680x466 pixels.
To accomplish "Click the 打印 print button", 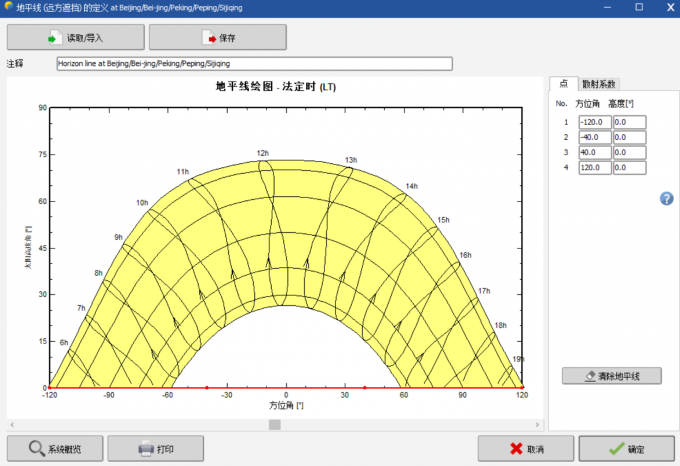I will point(155,449).
